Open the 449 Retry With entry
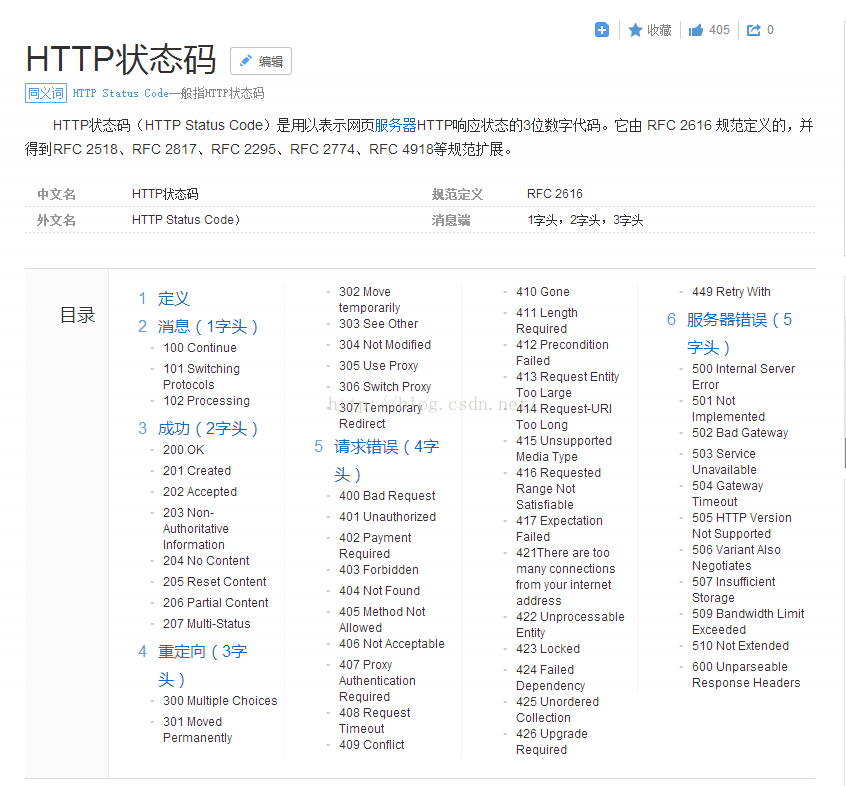Screen dimensions: 846x786 pyautogui.click(x=731, y=292)
